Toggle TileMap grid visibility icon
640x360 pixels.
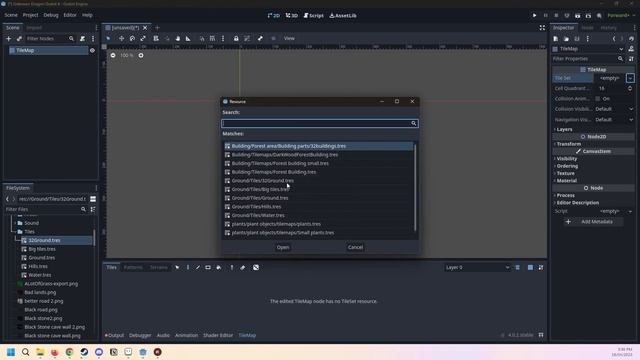pos(530,267)
